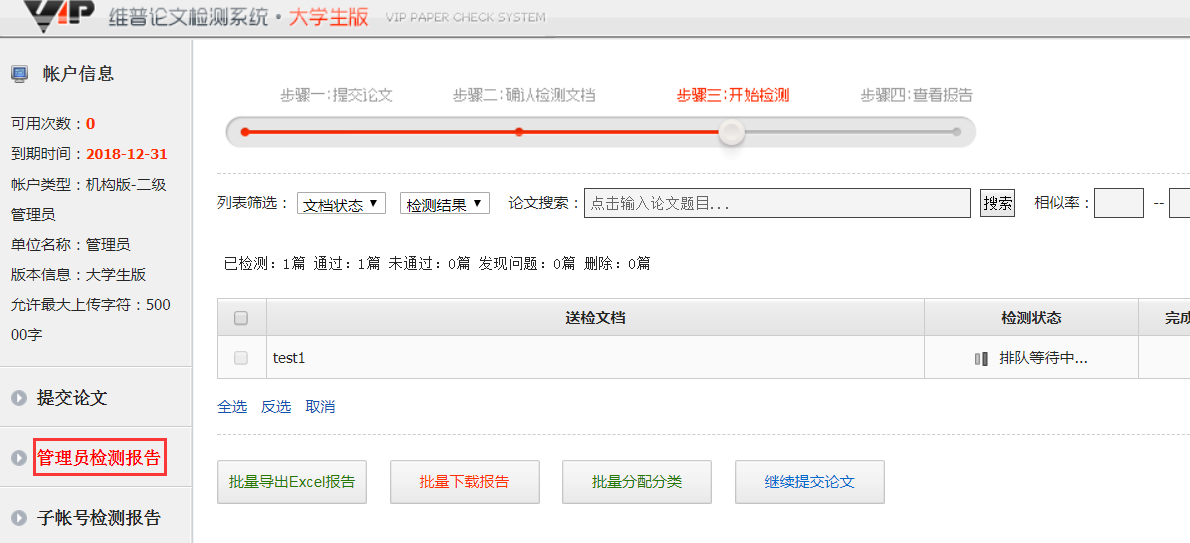This screenshot has height=543, width=1190.
Task: Click the step progress slider handle
Action: click(x=732, y=132)
